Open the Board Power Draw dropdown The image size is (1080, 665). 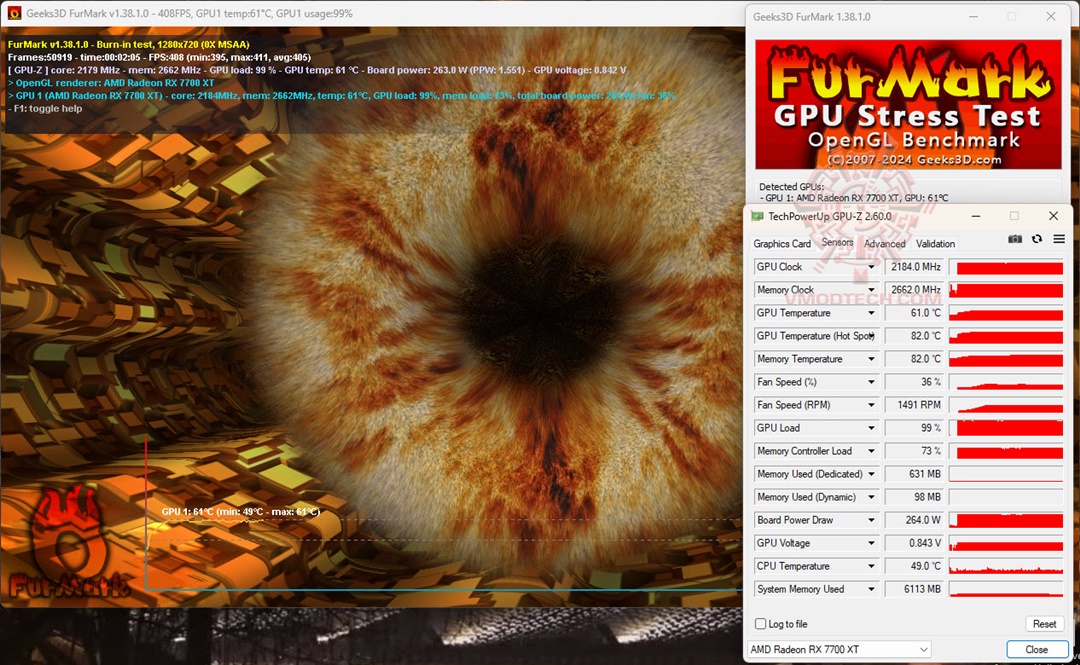coord(871,520)
